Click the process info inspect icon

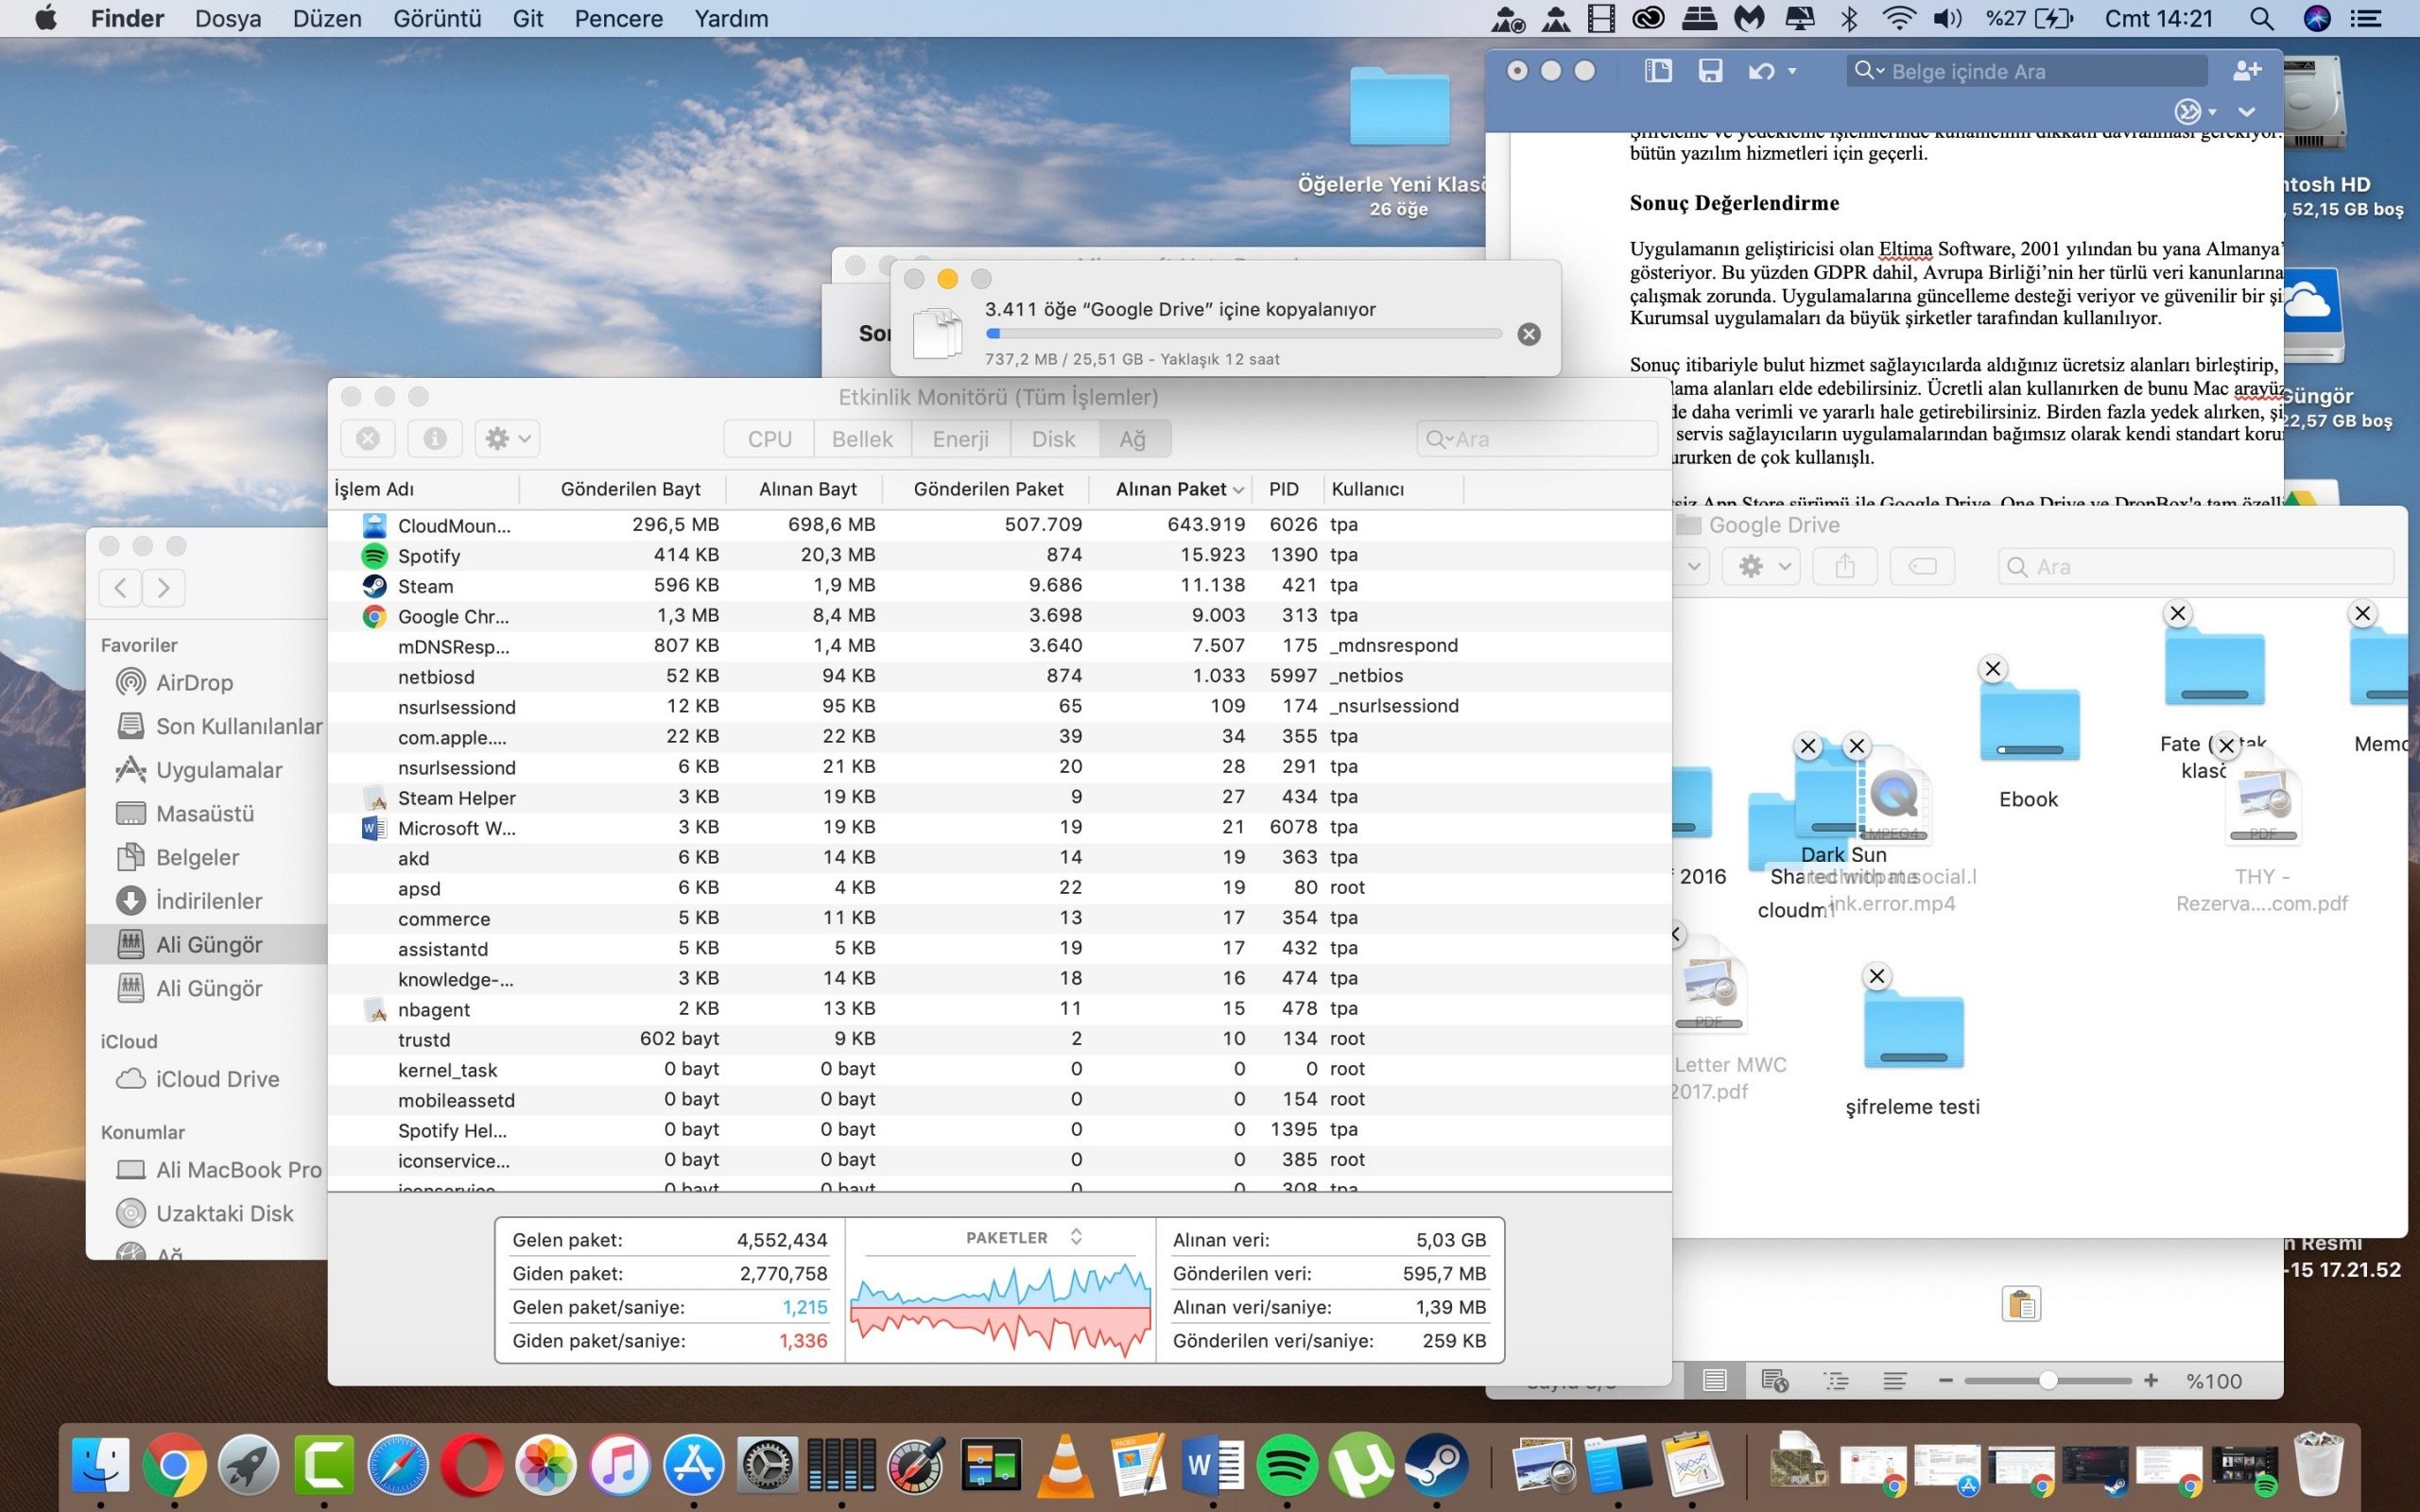pyautogui.click(x=434, y=439)
